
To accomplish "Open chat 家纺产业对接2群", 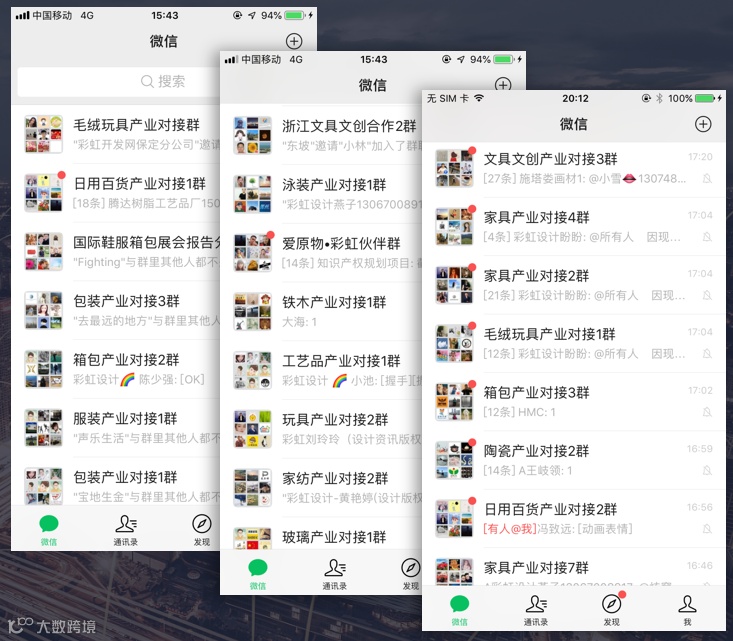I will pyautogui.click(x=321, y=488).
